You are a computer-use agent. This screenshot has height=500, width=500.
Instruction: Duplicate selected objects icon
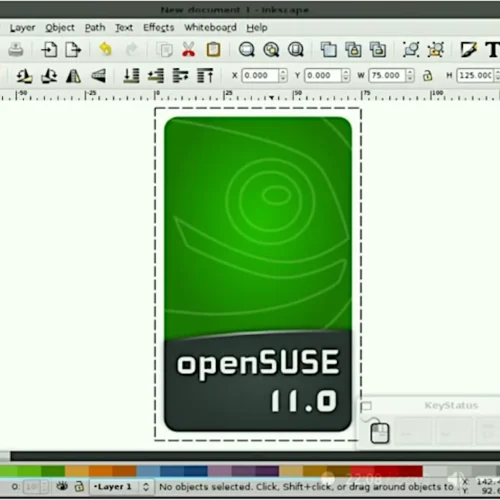(x=329, y=50)
